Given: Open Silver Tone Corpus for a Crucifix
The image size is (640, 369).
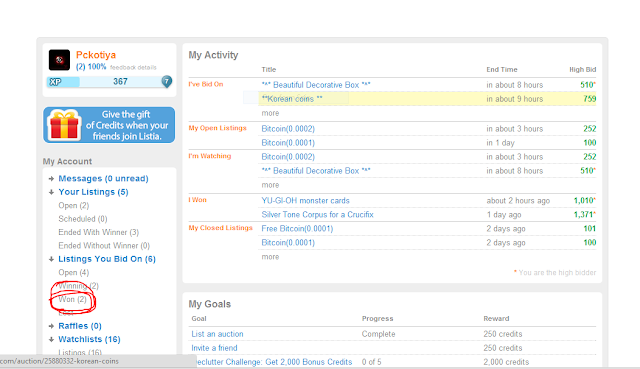Looking at the screenshot, I should (x=318, y=214).
